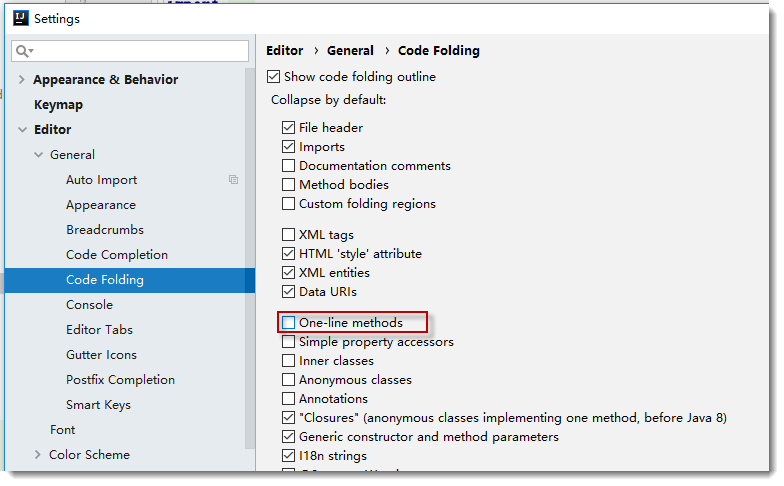This screenshot has width=784, height=486.
Task: Collapse the Editor tree node
Action: tap(22, 130)
